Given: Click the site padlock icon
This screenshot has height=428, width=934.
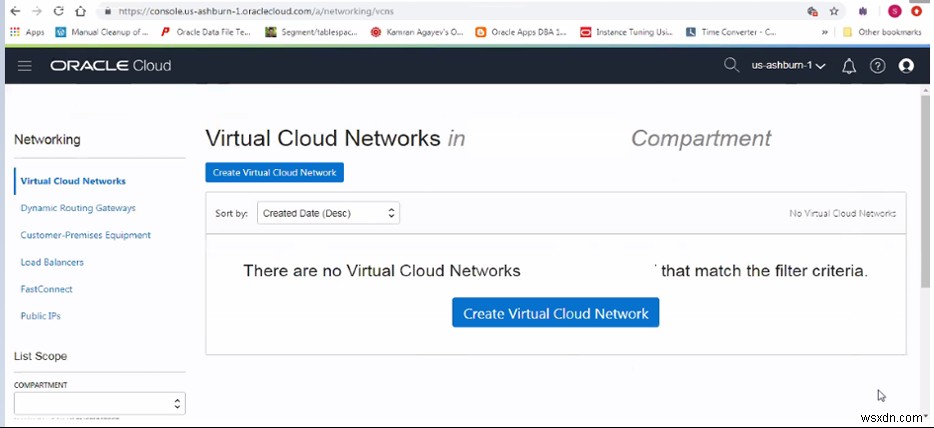Looking at the screenshot, I should (x=108, y=11).
